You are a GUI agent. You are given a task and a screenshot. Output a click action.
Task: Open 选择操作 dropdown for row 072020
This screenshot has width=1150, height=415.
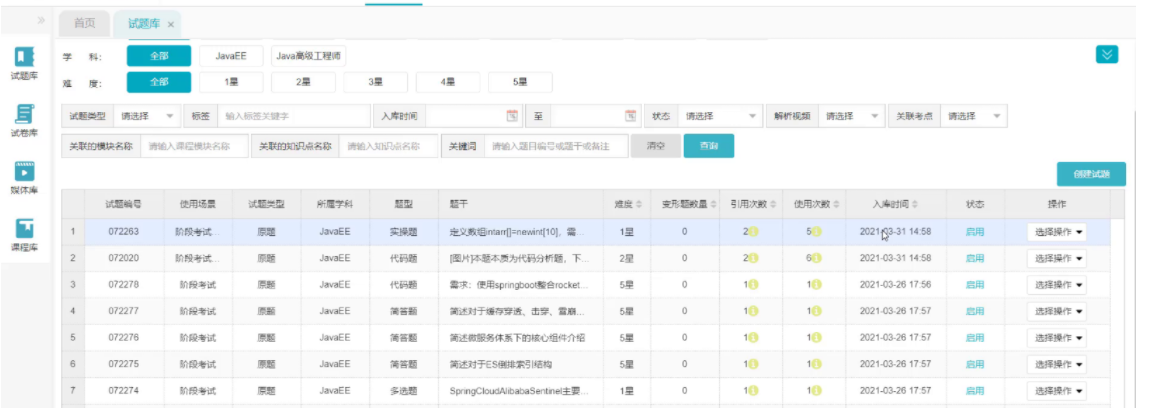1057,258
